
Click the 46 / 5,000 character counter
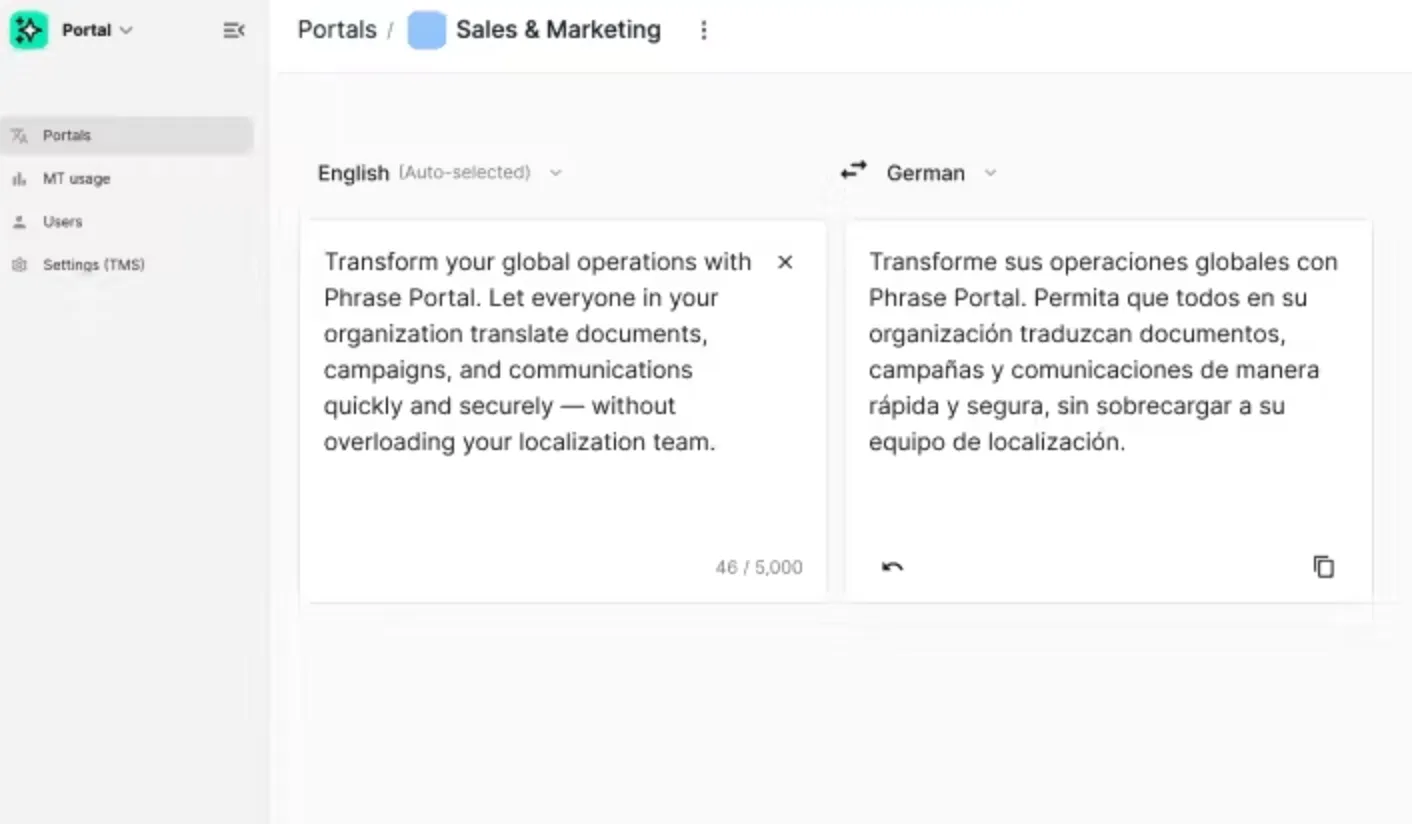759,567
